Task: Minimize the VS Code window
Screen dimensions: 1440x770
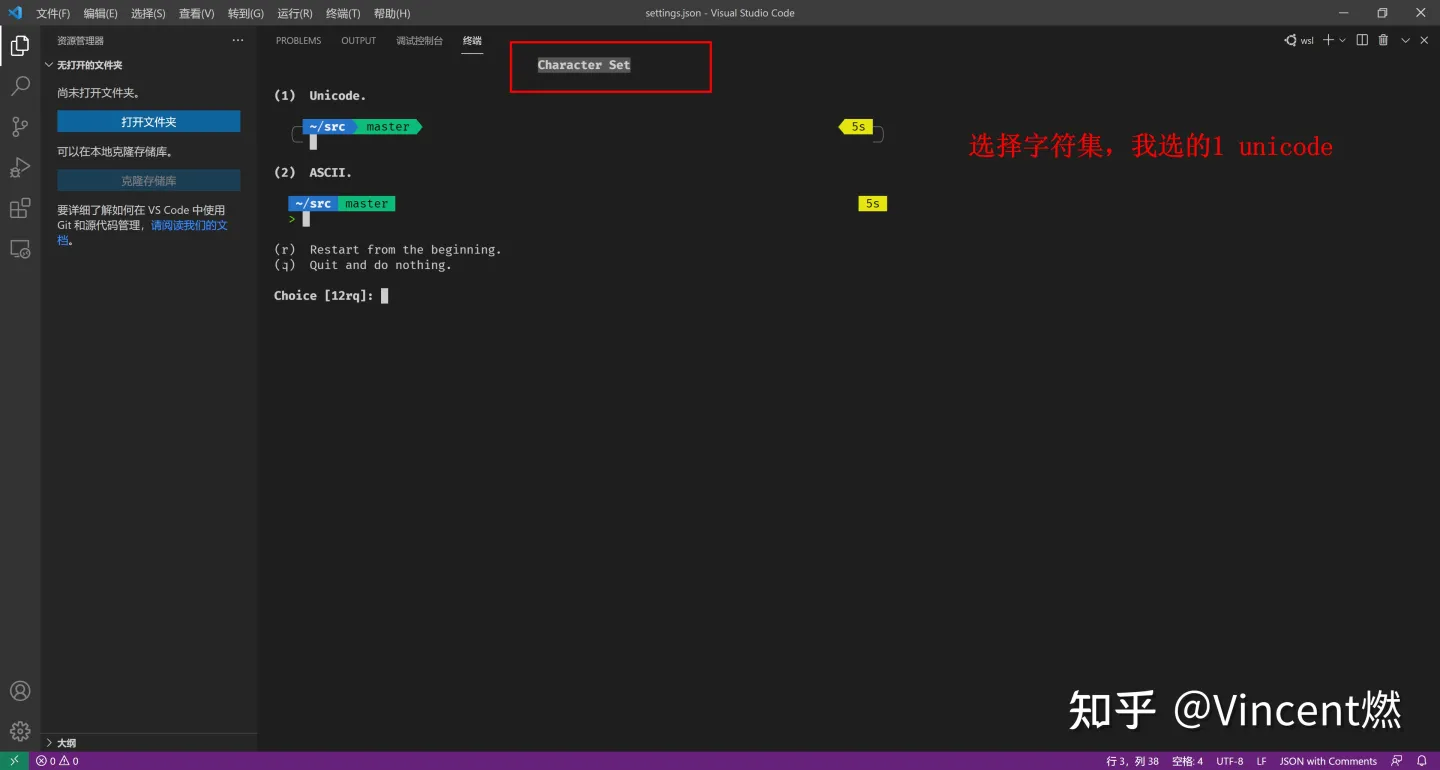Action: point(1343,13)
